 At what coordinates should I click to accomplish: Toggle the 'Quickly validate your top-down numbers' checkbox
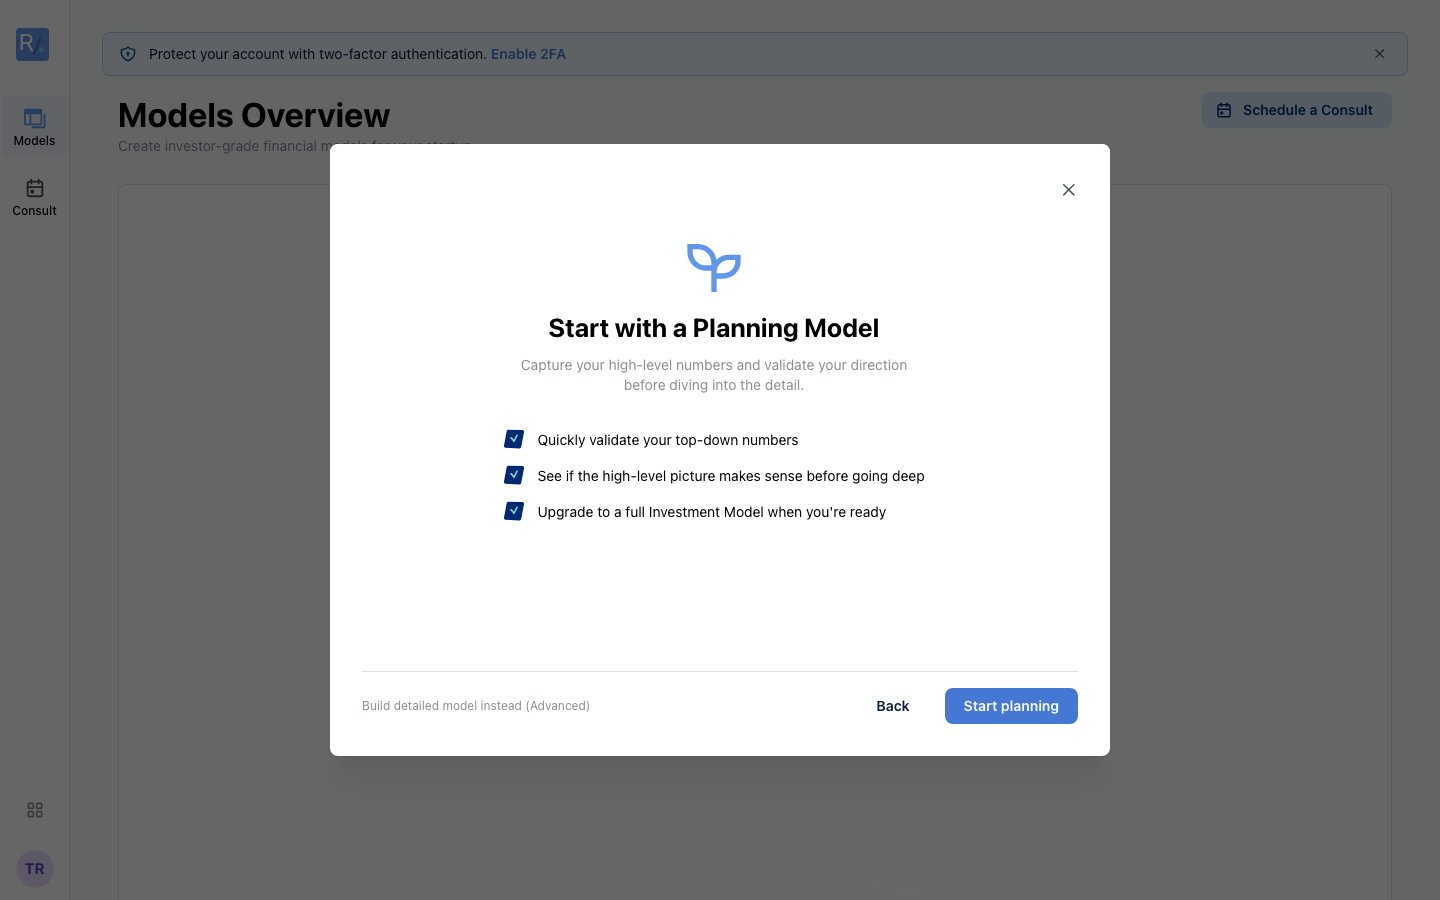[514, 439]
